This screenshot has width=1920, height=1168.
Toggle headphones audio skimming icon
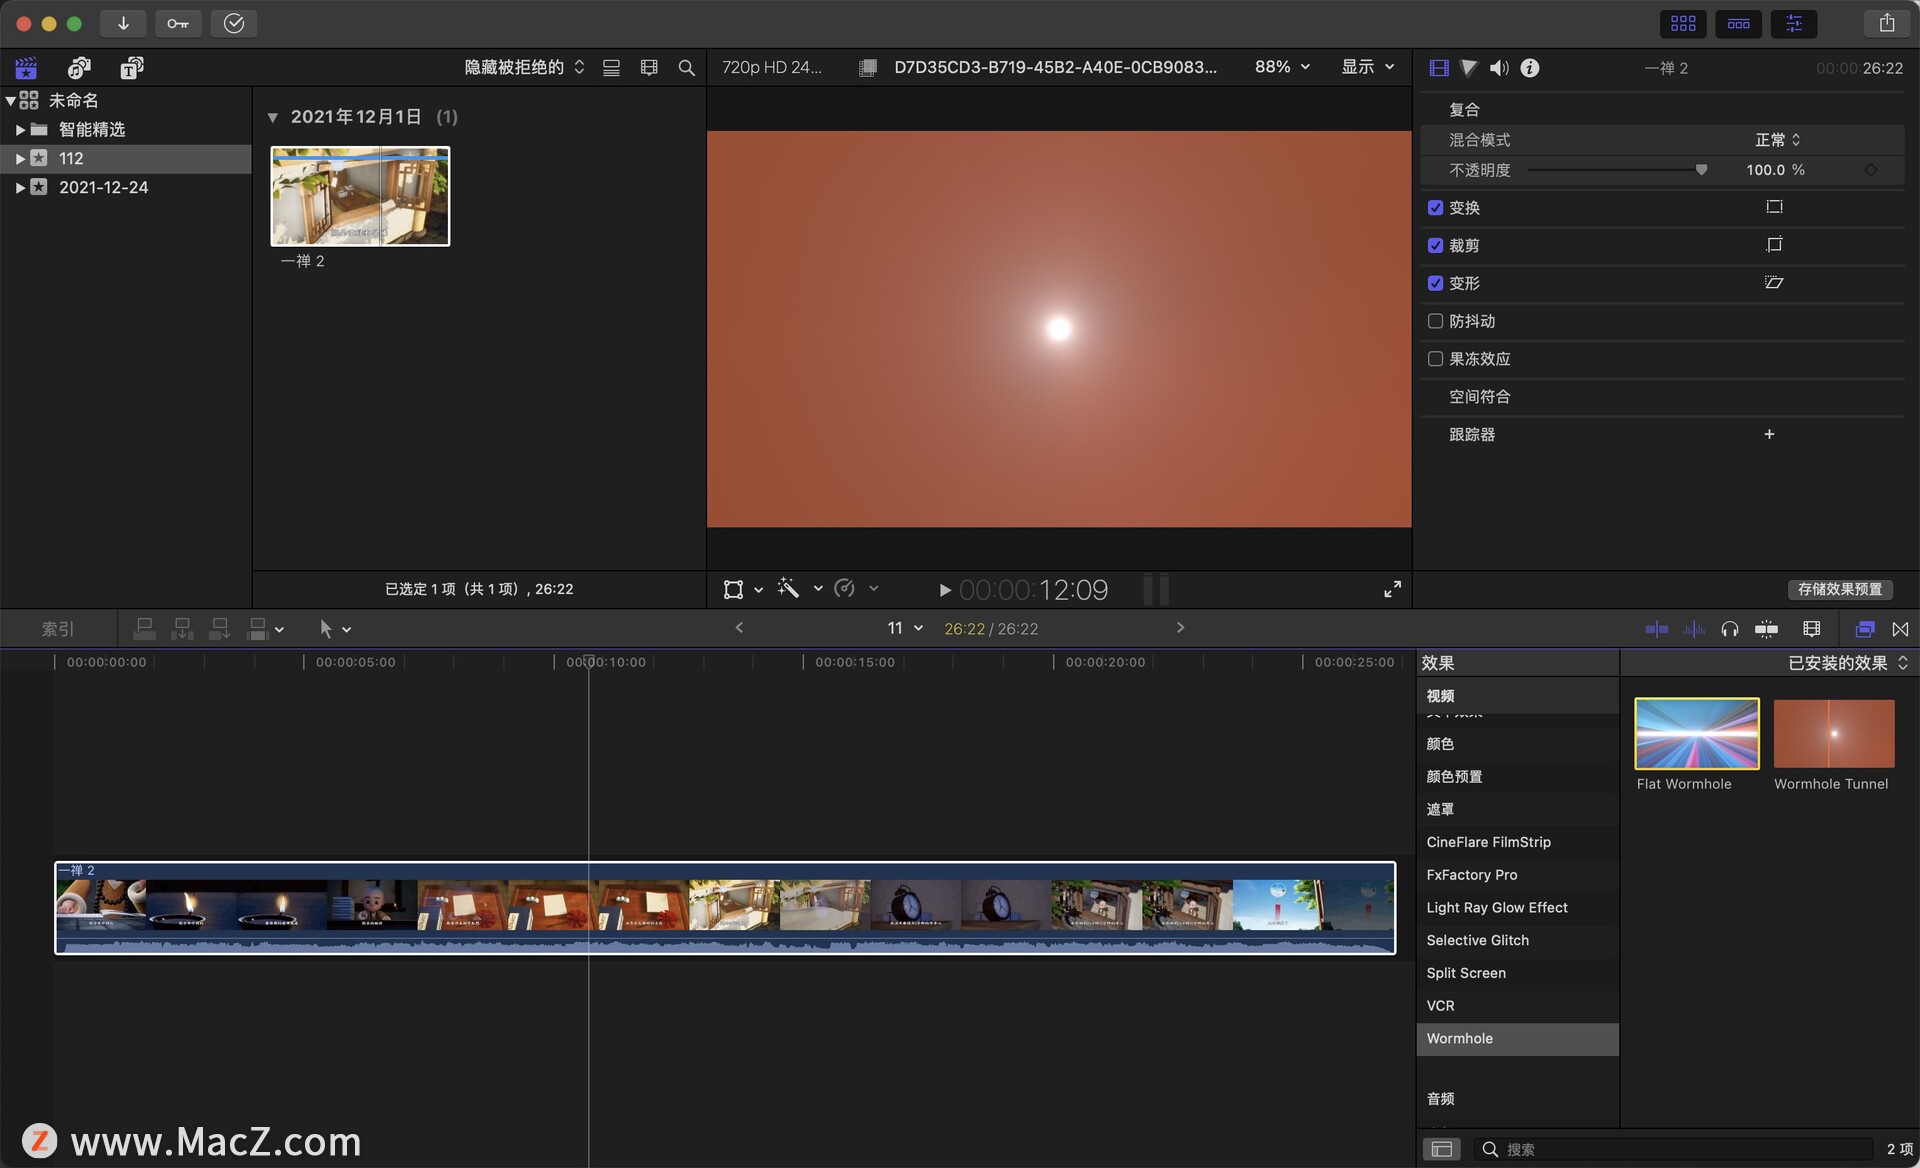pyautogui.click(x=1729, y=629)
